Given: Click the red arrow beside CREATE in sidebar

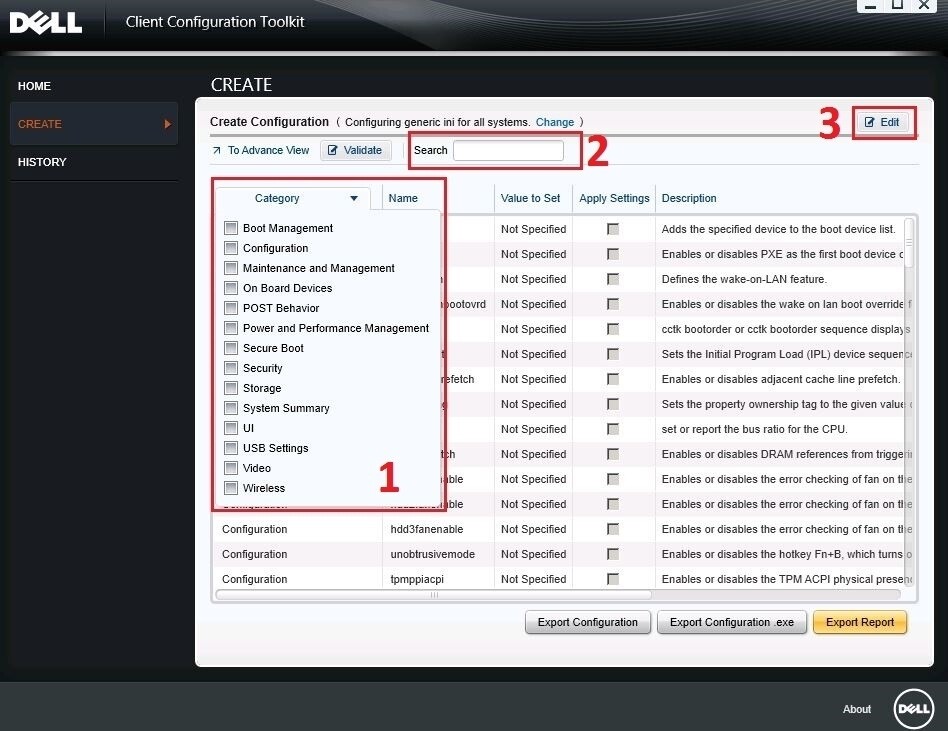Looking at the screenshot, I should coord(170,123).
